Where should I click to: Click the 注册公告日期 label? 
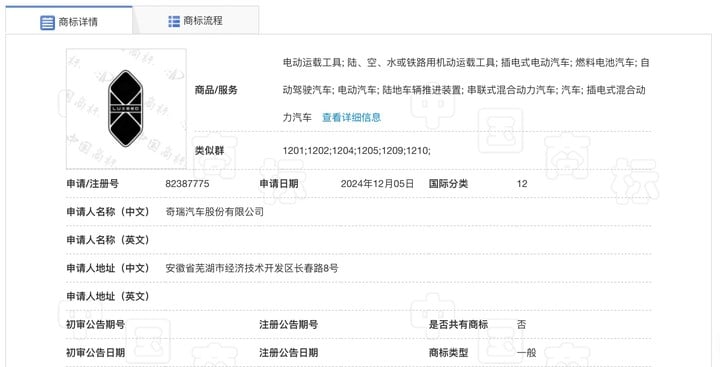pos(288,353)
